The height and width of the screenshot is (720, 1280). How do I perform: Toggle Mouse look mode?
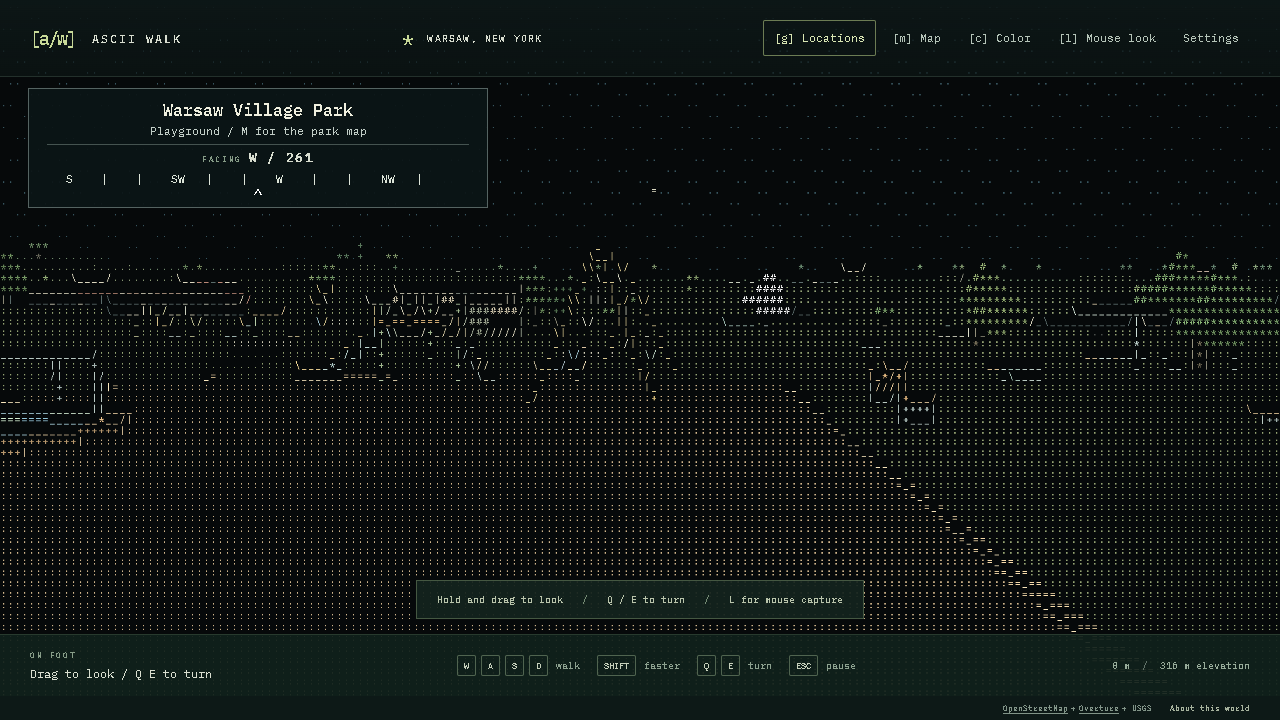coord(1107,38)
